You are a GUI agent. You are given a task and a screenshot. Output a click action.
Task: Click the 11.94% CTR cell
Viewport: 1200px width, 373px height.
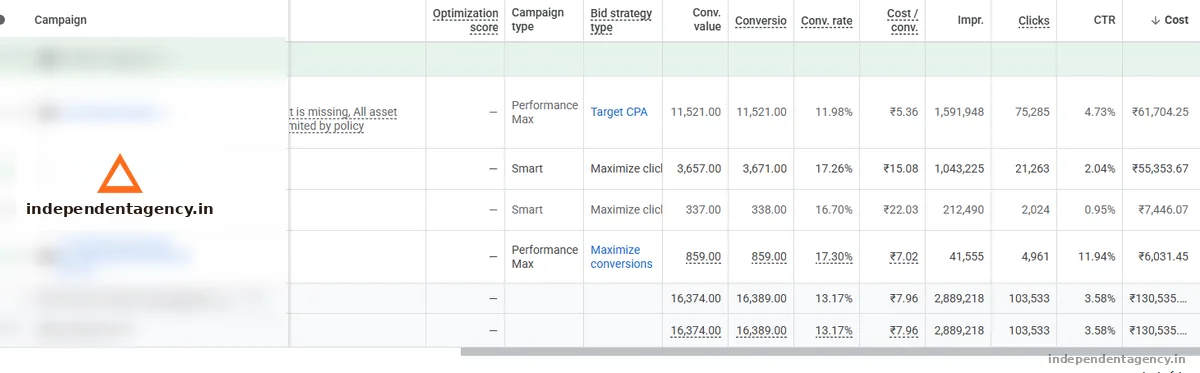pyautogui.click(x=1096, y=257)
